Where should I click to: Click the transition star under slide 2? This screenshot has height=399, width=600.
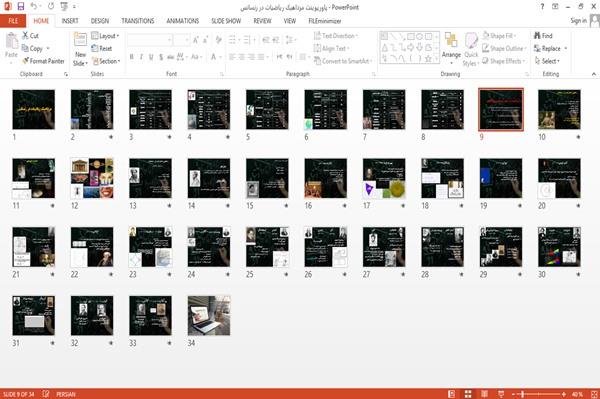111,137
